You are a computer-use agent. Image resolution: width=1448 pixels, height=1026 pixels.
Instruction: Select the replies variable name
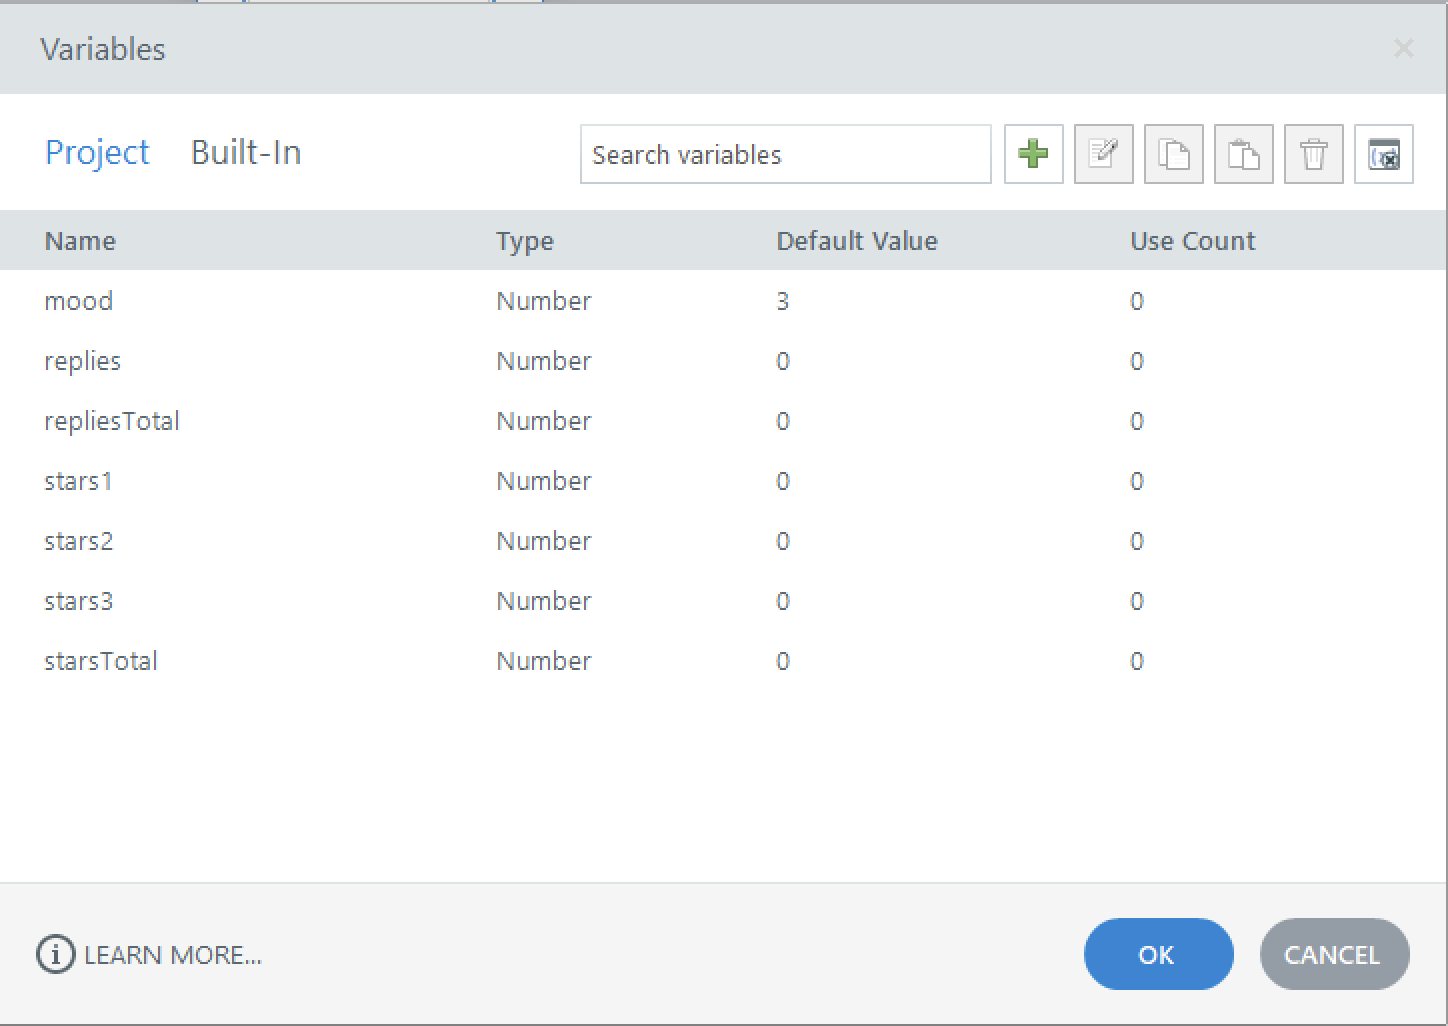pos(82,361)
